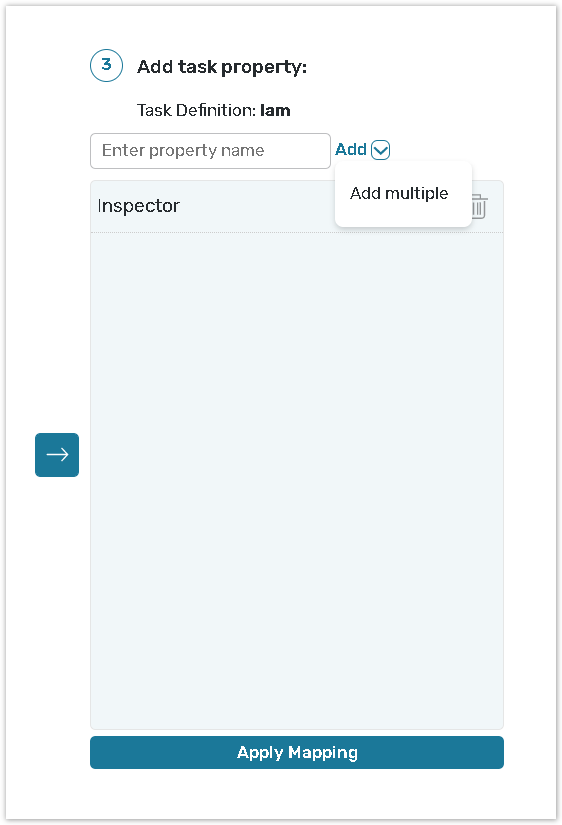Click the bold Iam definition name
562x825 pixels.
[275, 110]
